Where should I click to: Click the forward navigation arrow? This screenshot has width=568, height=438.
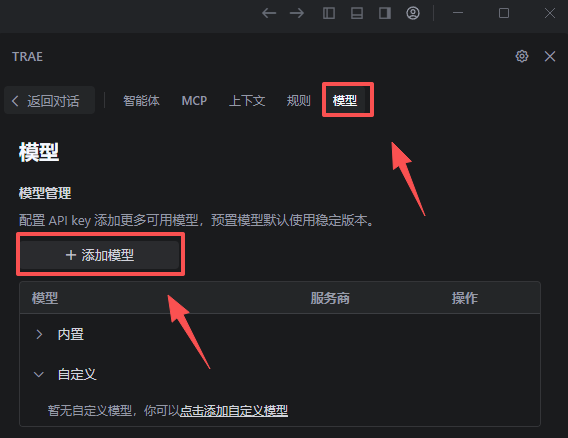[x=297, y=13]
